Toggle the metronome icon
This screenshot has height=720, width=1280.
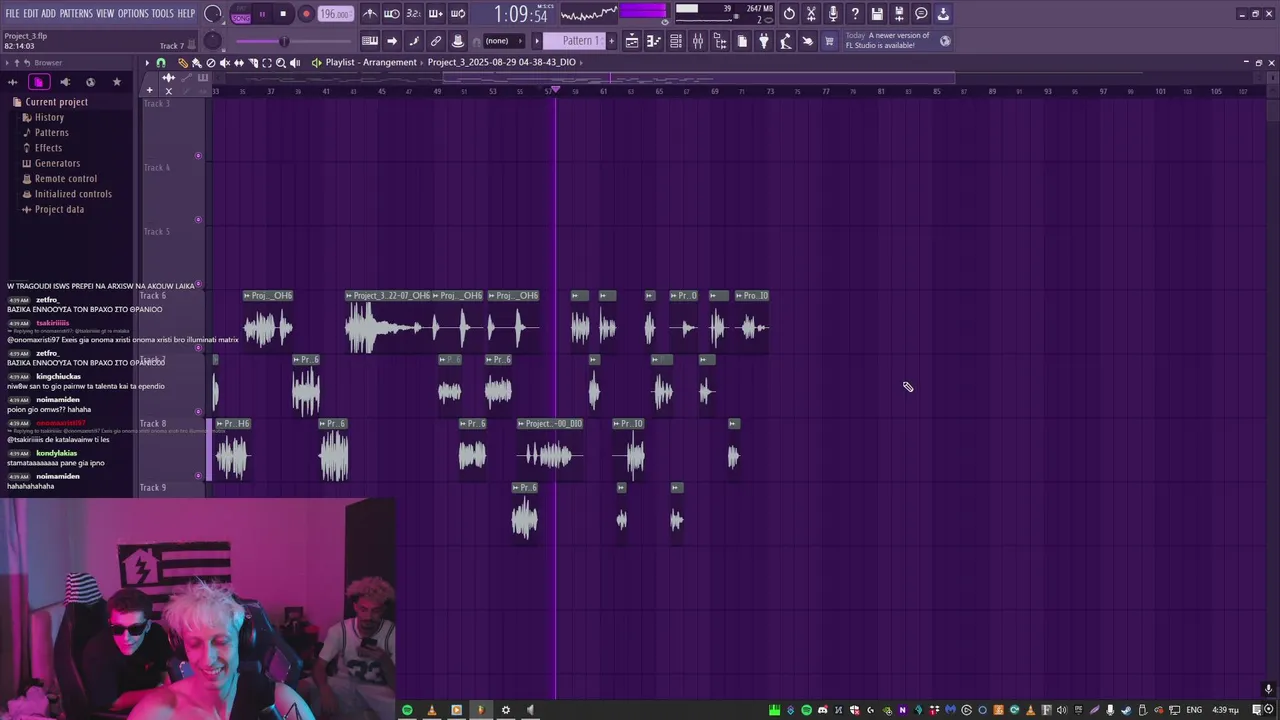coord(370,14)
